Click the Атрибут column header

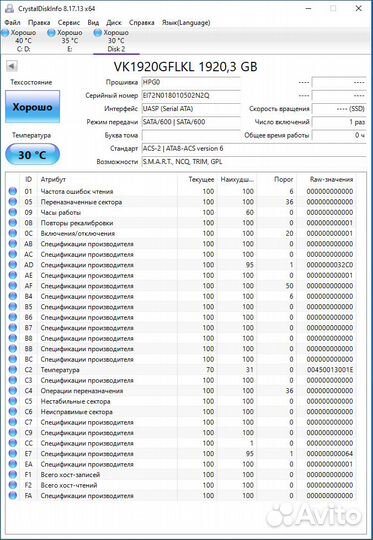point(53,179)
